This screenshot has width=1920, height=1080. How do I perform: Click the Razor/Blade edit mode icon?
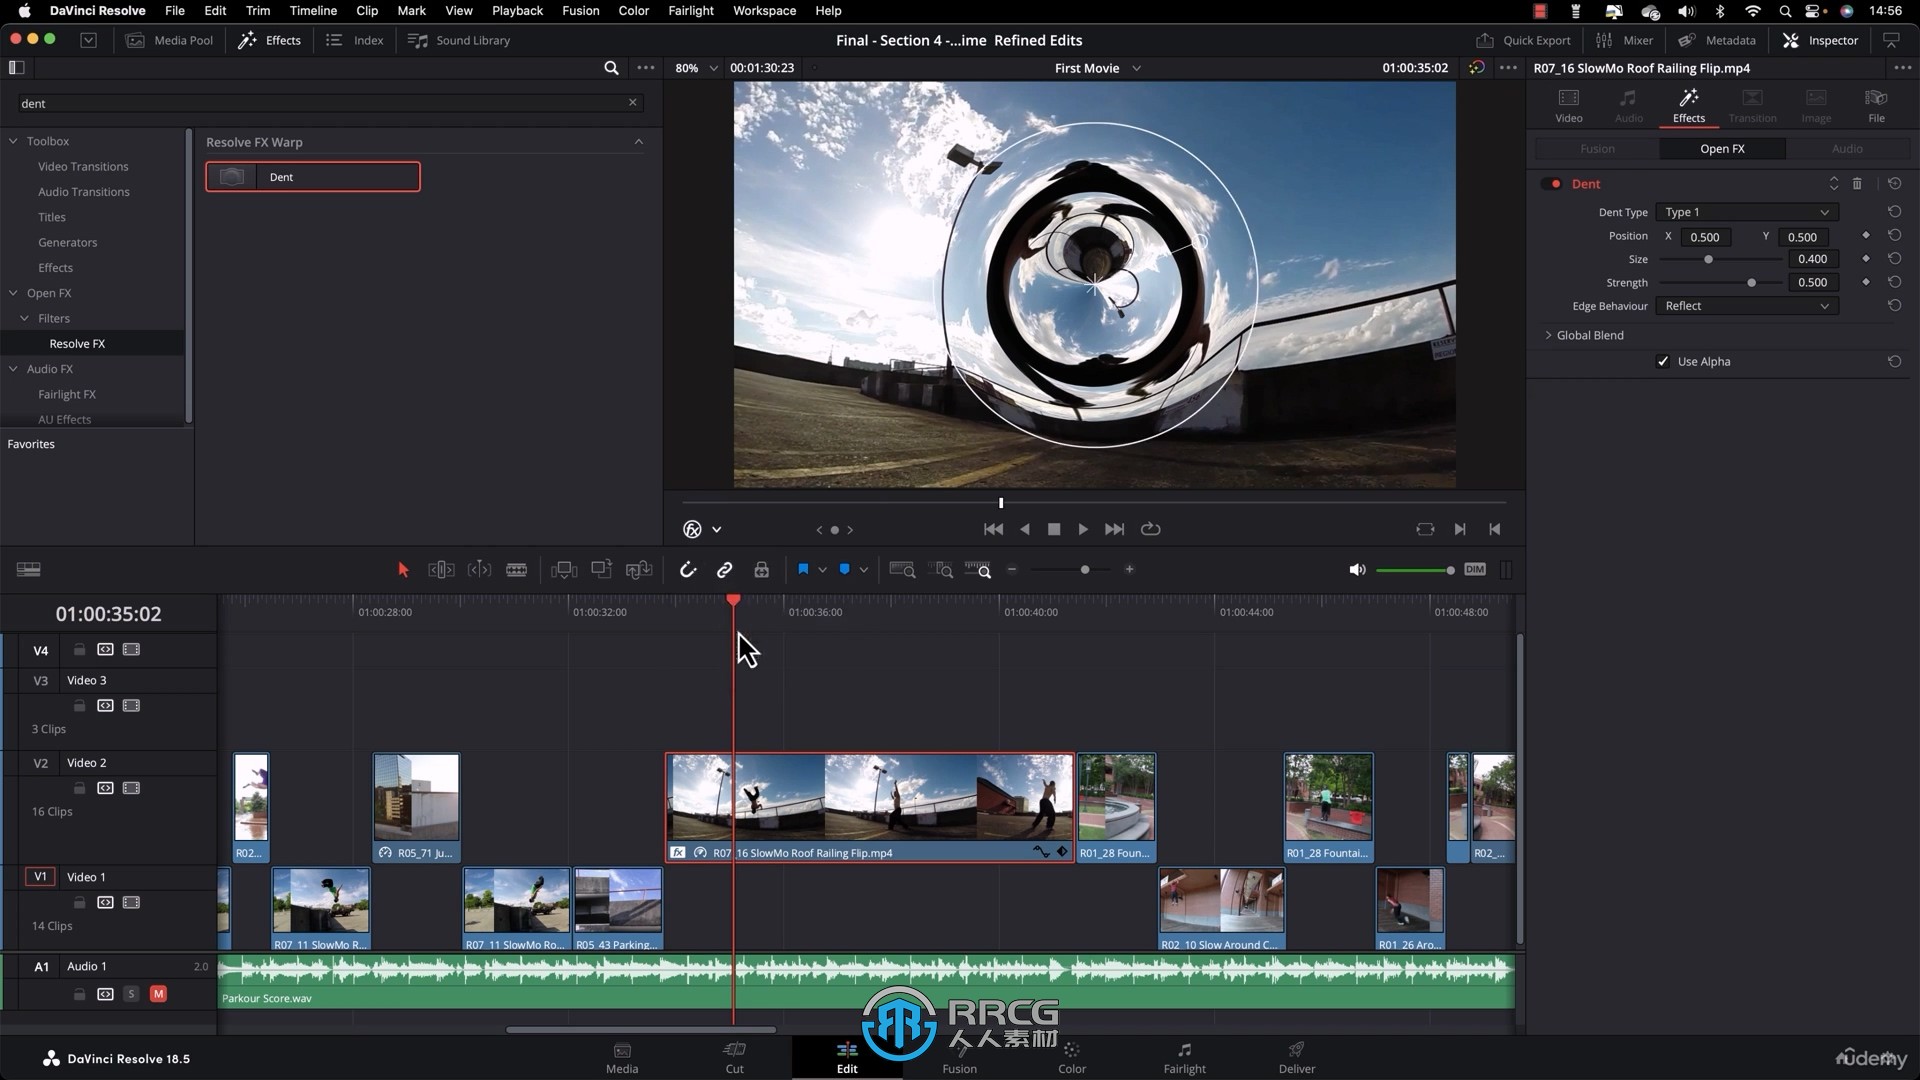[x=516, y=570]
